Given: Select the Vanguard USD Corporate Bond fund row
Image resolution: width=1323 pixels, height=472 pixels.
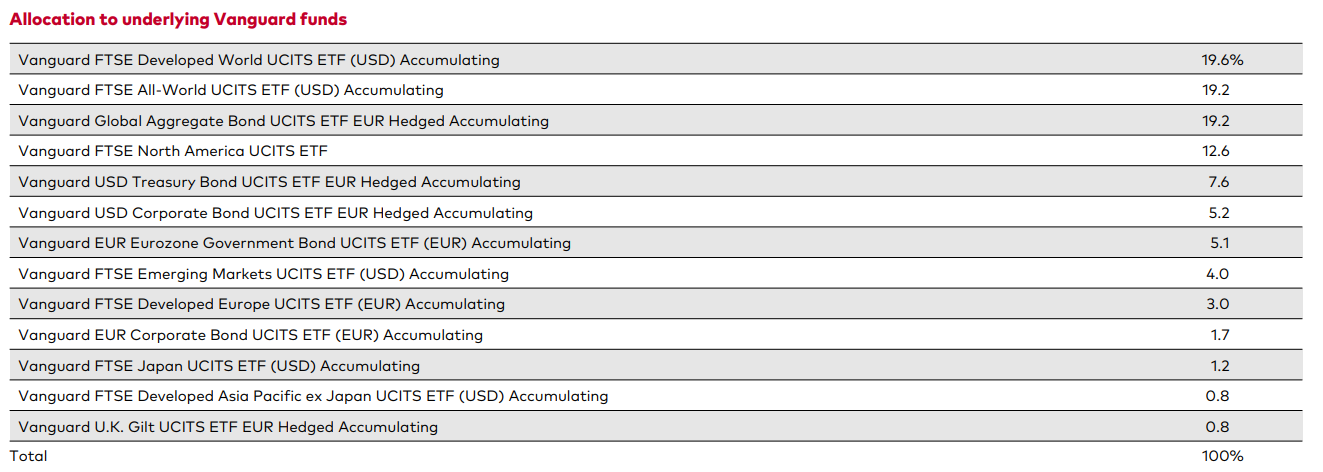Looking at the screenshot, I should [276, 213].
